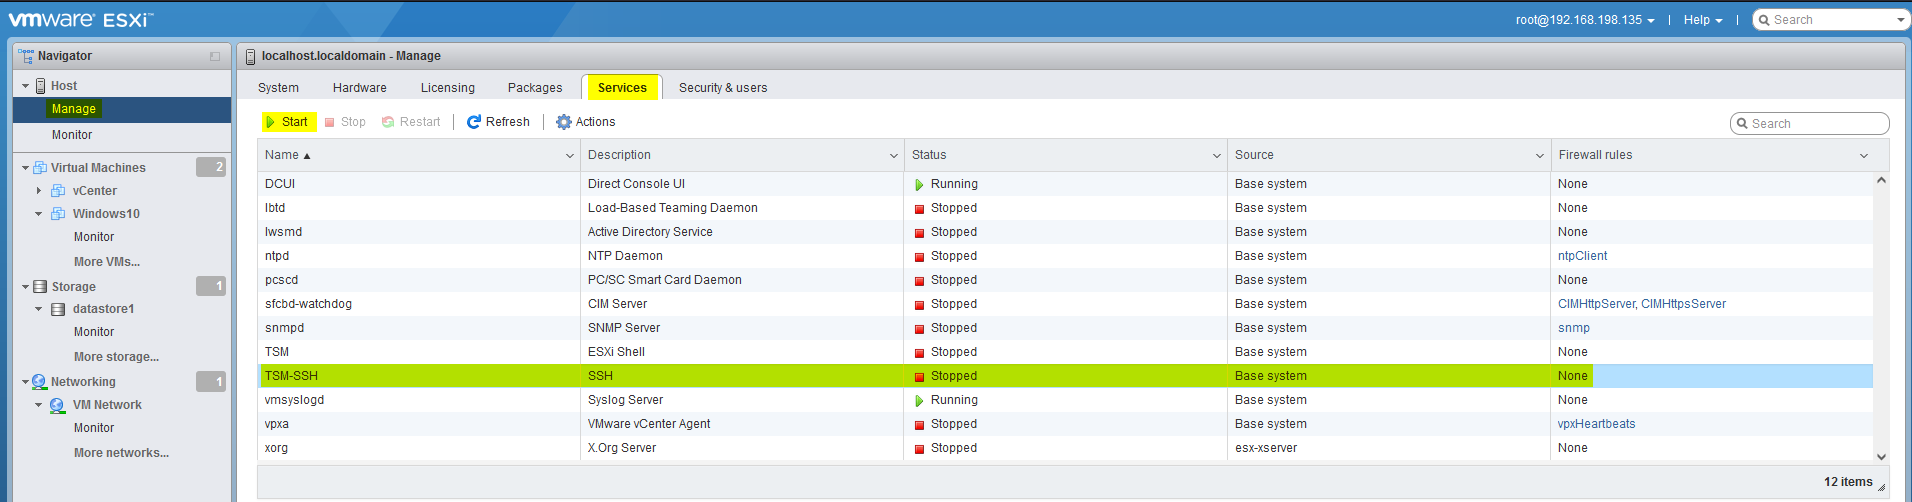Viewport: 1912px width, 502px height.
Task: Open the More VMs... link
Action: [107, 262]
